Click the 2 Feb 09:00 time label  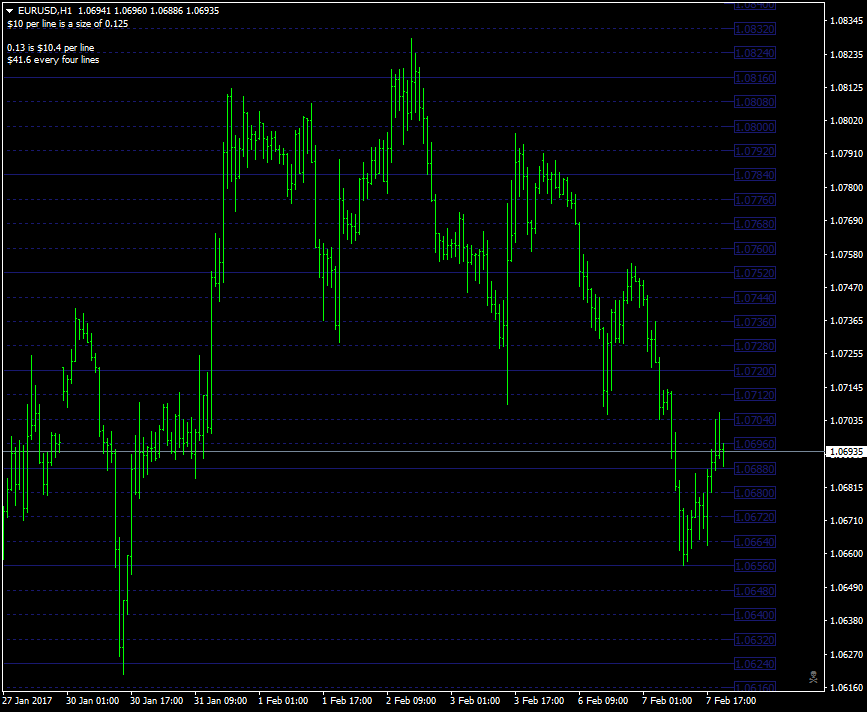point(411,701)
